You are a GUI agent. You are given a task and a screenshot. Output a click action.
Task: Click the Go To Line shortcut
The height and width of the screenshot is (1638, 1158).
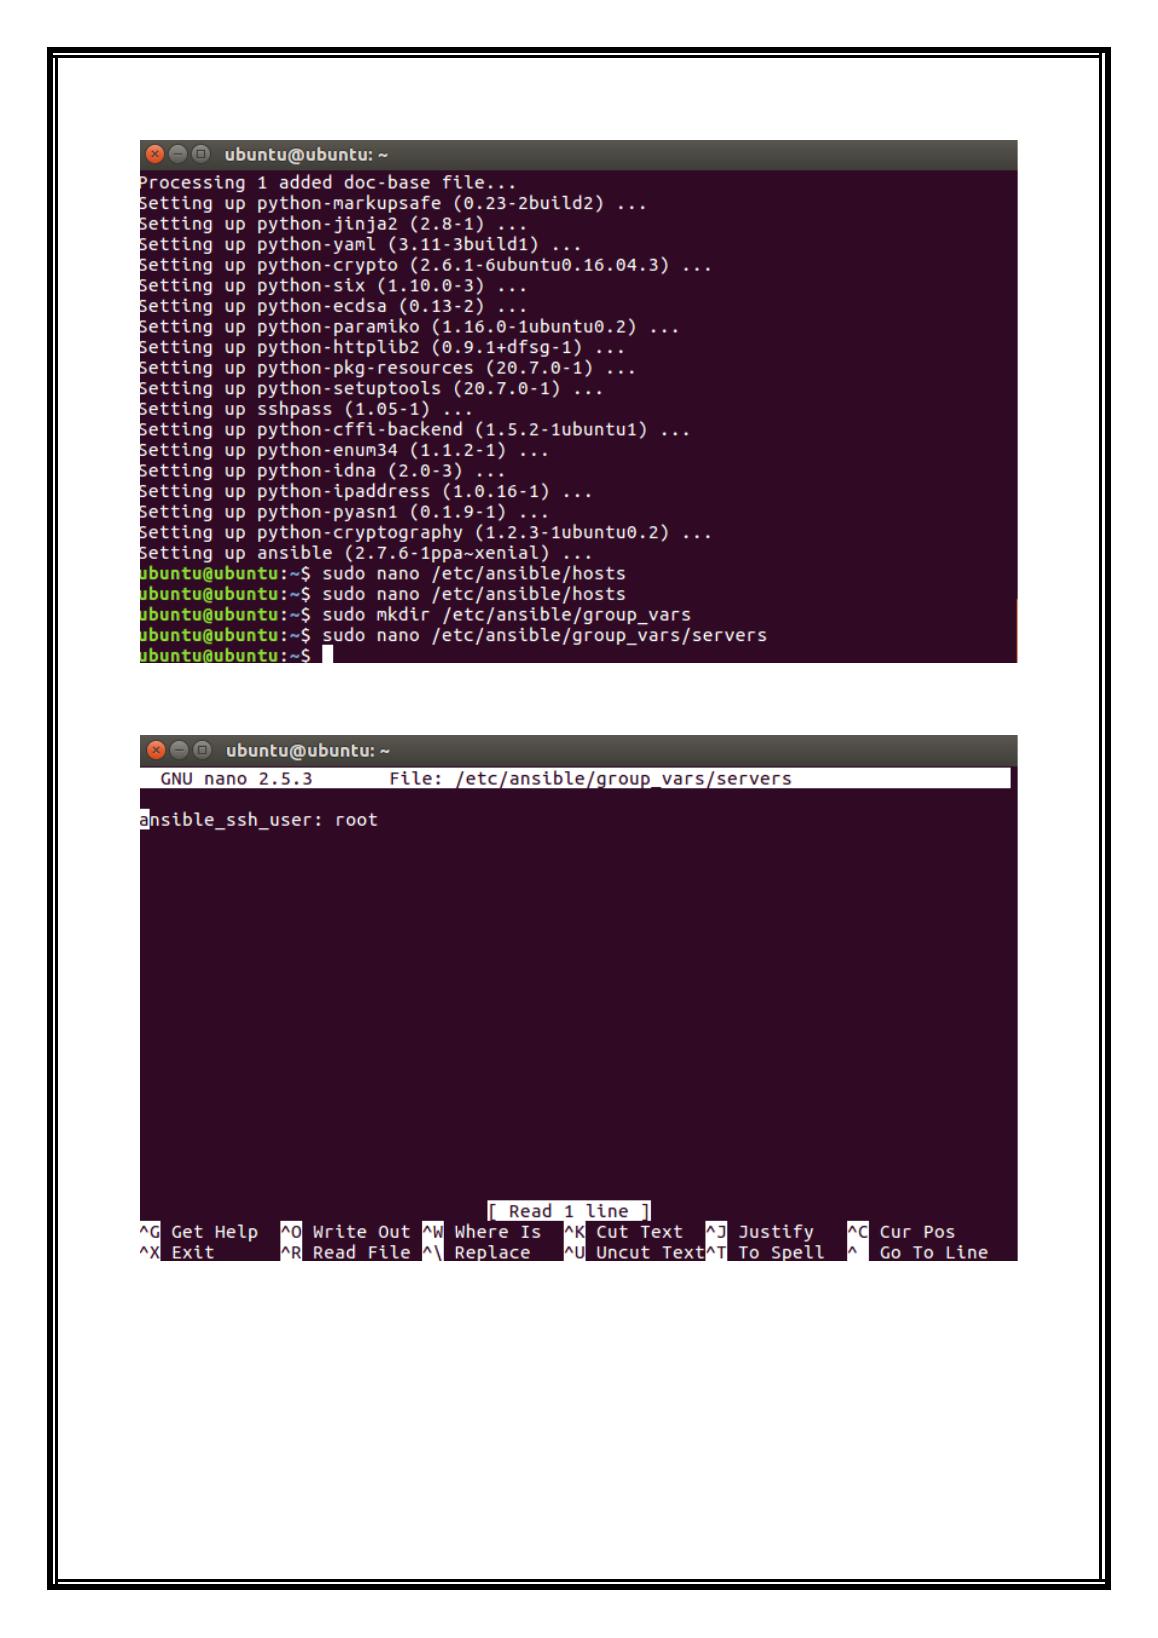(918, 1252)
